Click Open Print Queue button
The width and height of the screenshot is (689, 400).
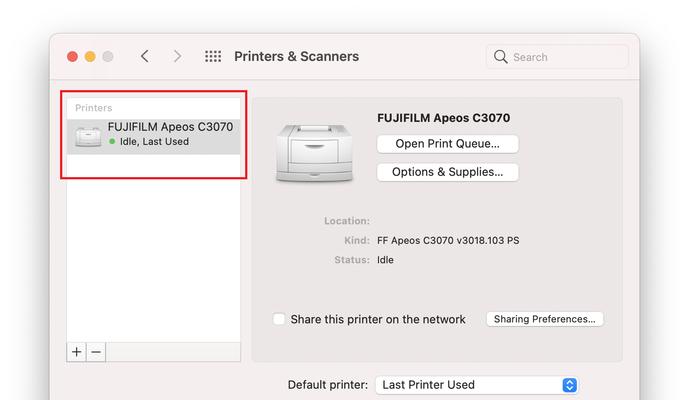coord(447,144)
